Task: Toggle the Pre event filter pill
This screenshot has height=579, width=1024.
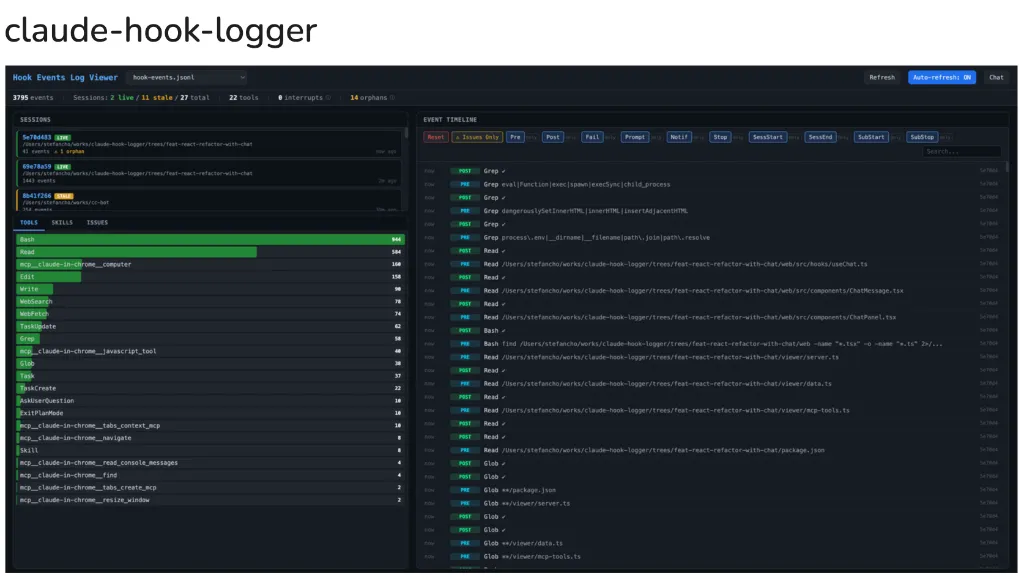Action: [x=515, y=137]
